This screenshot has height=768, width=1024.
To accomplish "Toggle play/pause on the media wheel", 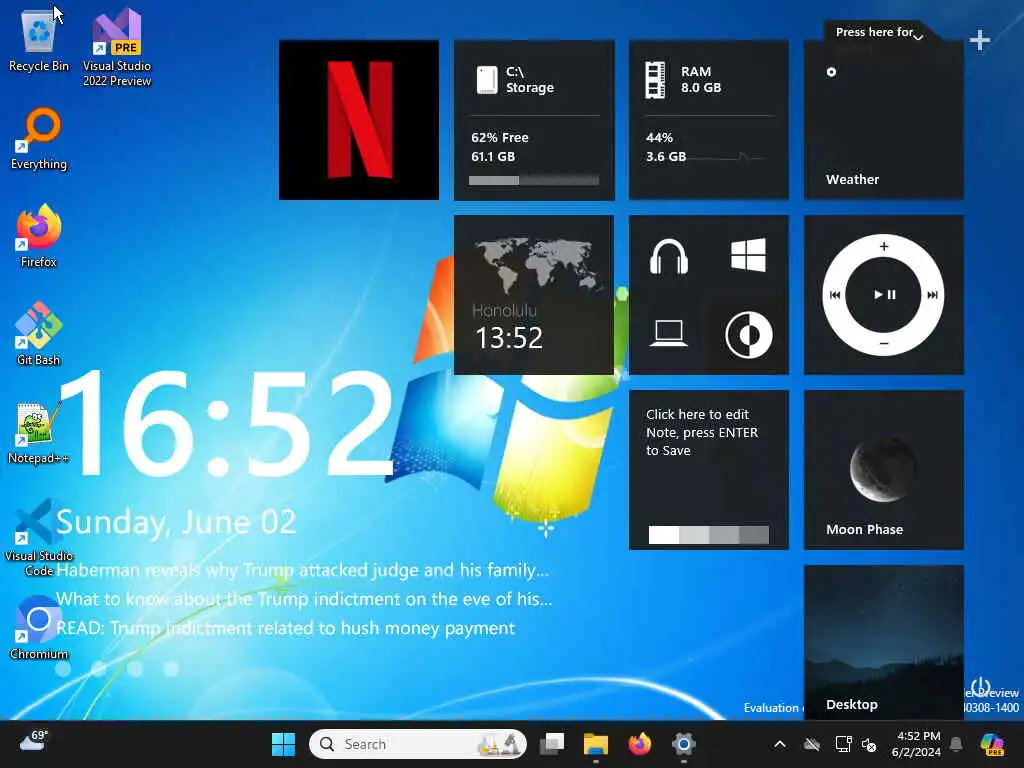I will [884, 295].
